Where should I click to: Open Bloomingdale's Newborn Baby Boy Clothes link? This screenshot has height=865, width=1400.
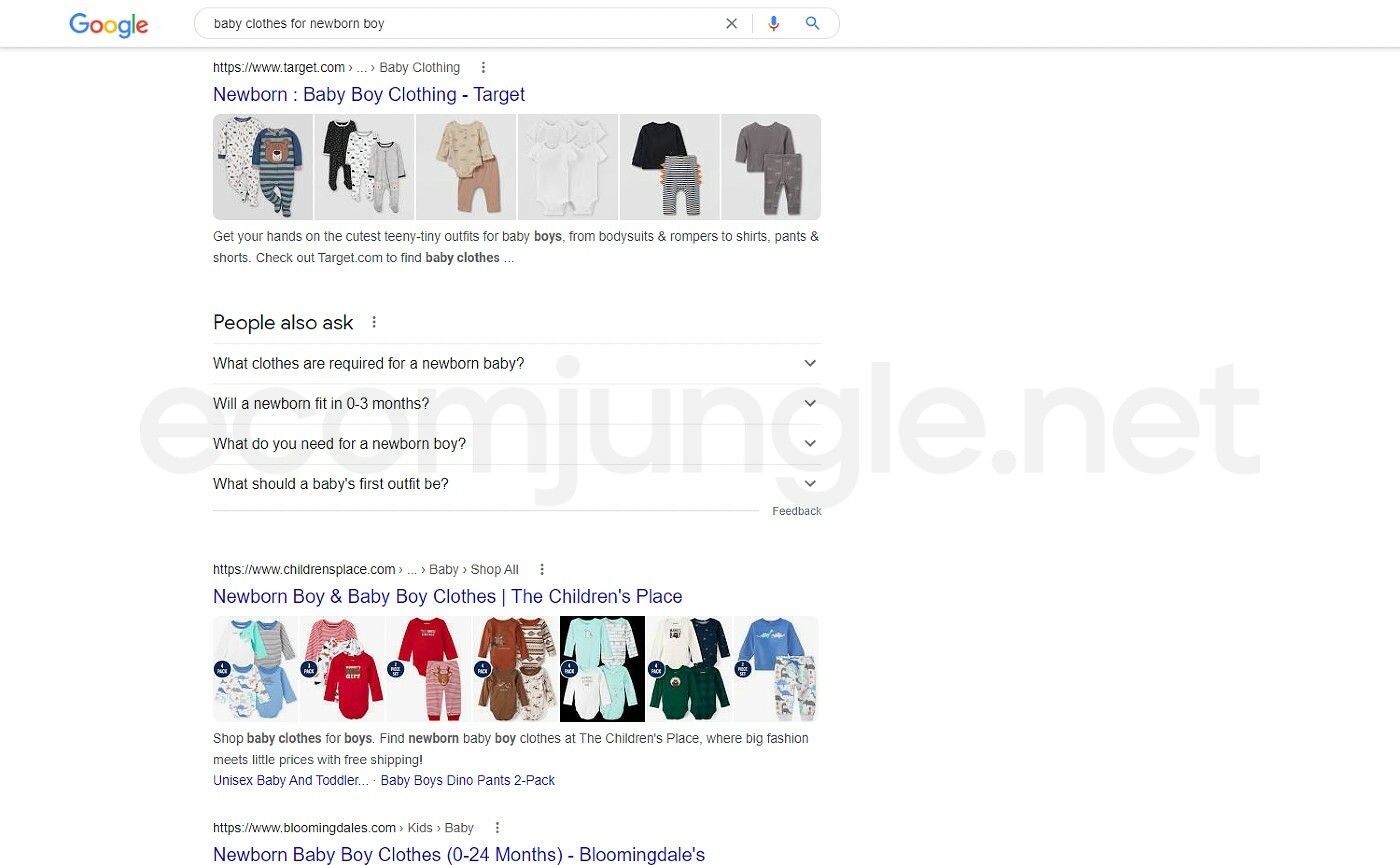458,854
